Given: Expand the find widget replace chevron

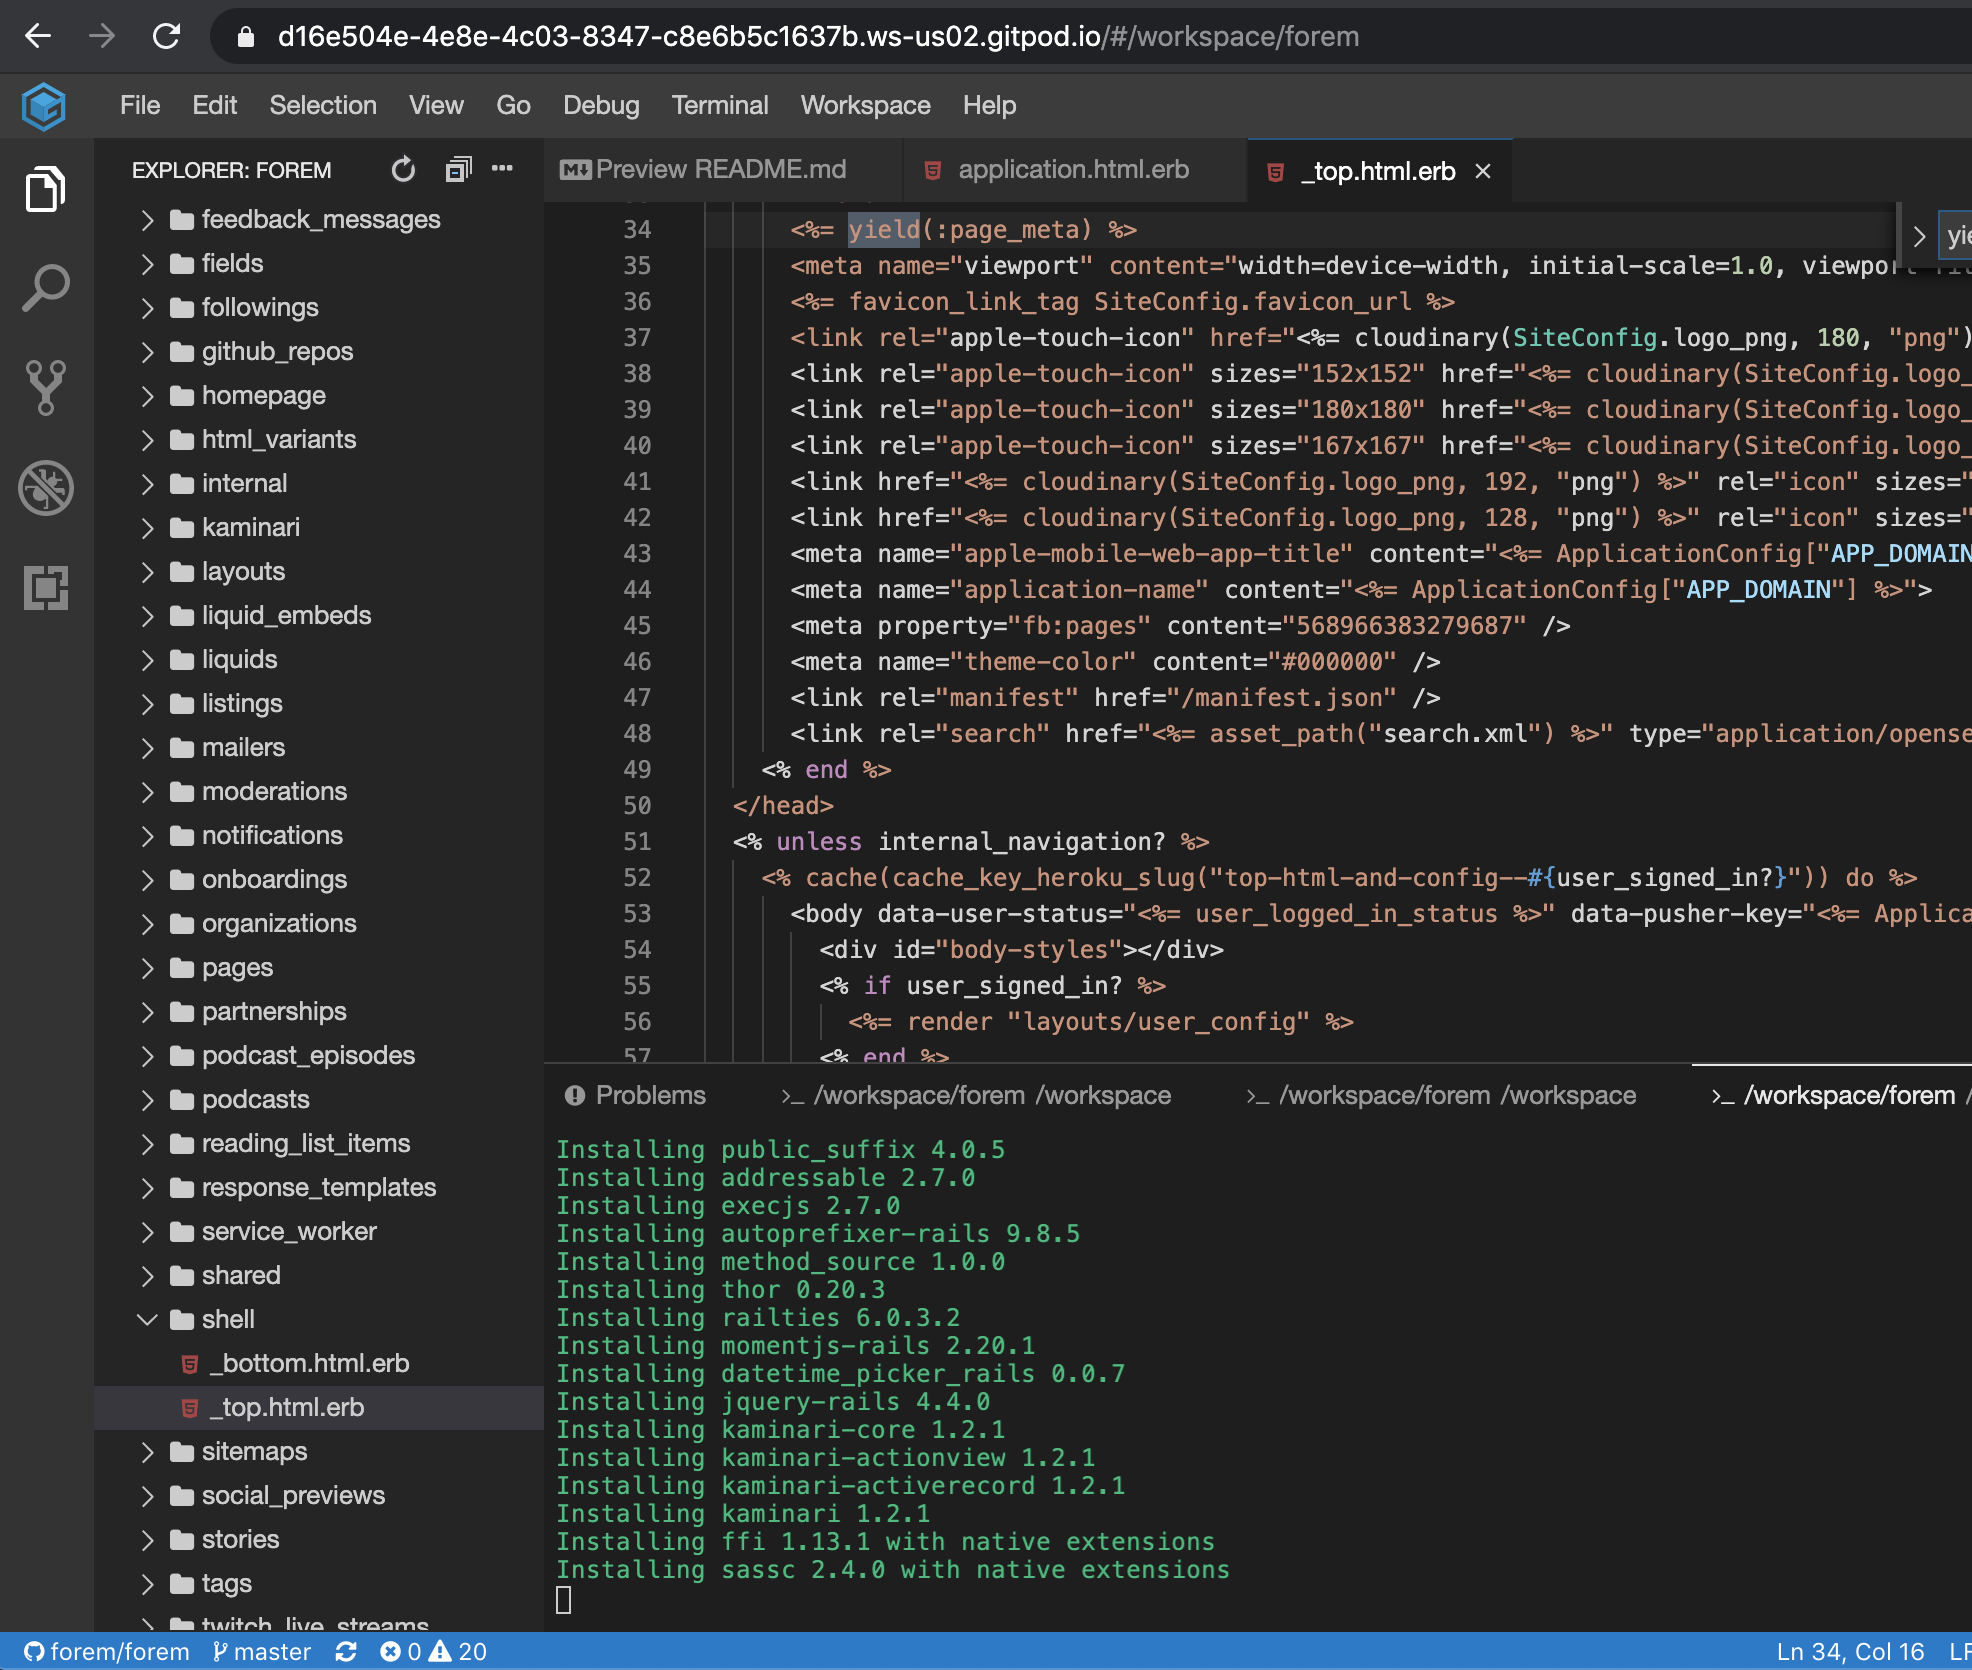Looking at the screenshot, I should click(x=1918, y=237).
